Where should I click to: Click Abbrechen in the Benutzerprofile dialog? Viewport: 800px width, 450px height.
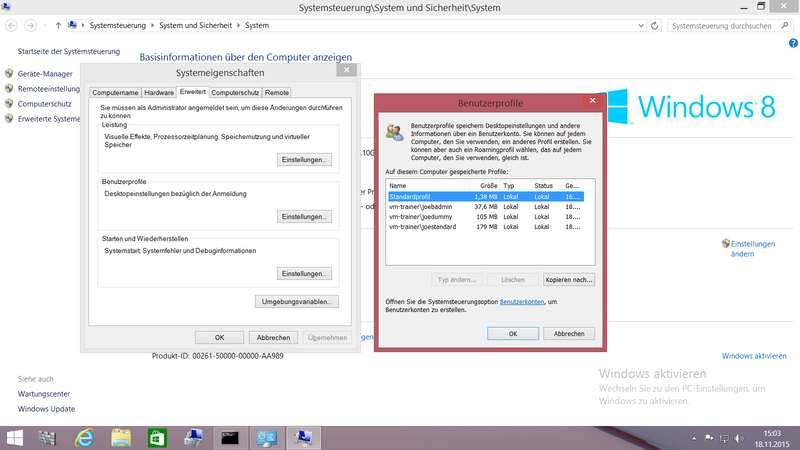click(569, 333)
